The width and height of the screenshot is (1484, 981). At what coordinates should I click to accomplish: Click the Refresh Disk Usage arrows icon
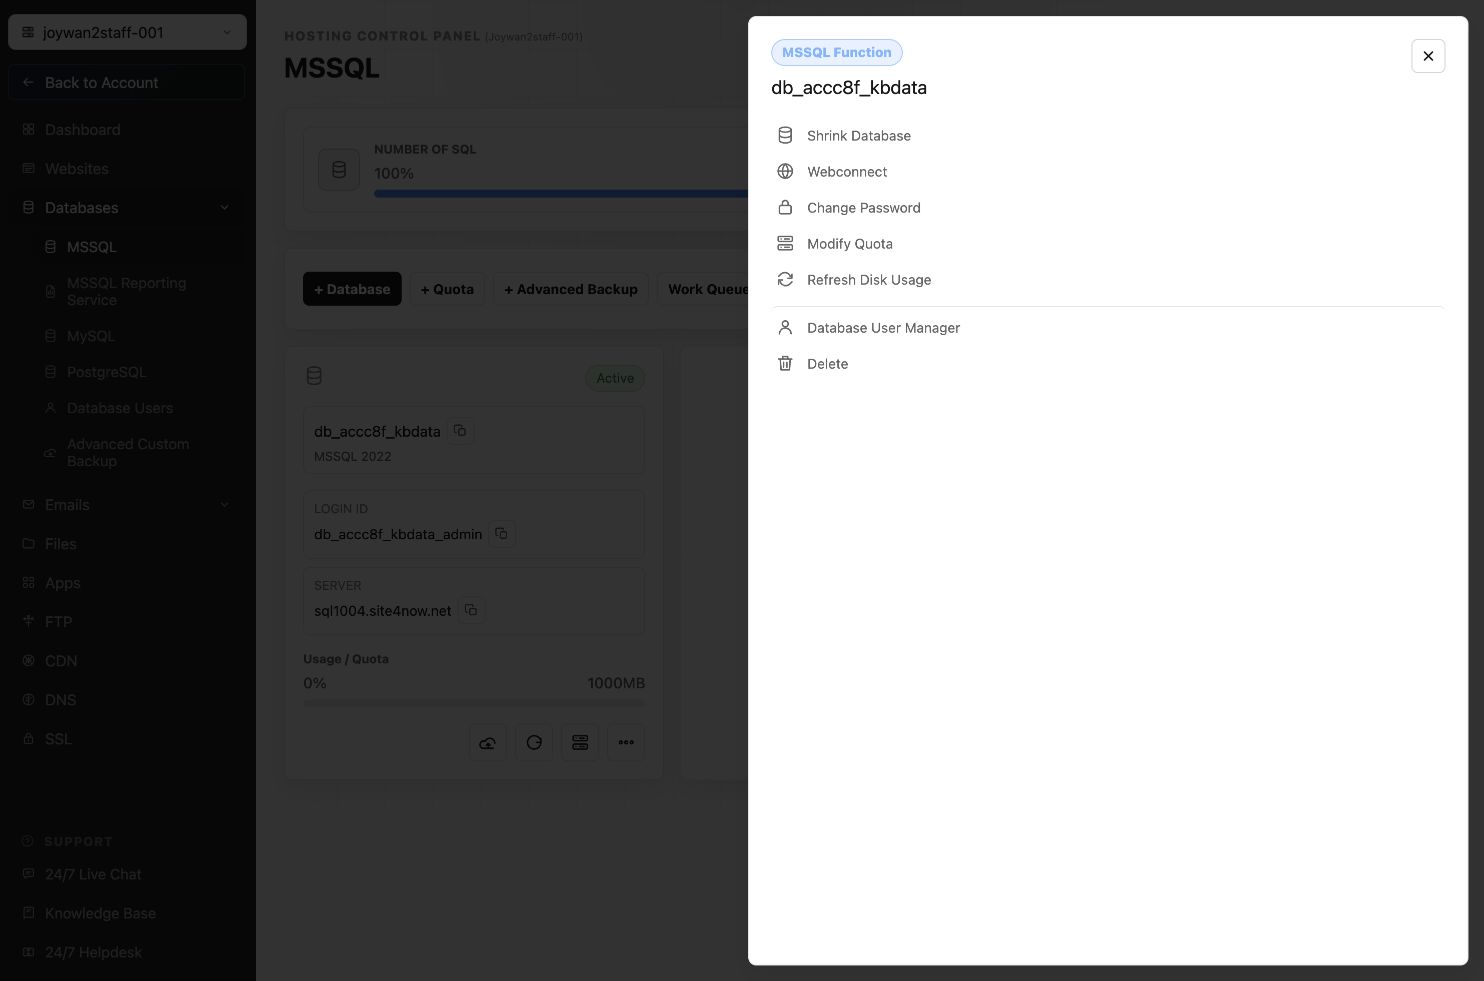click(785, 279)
